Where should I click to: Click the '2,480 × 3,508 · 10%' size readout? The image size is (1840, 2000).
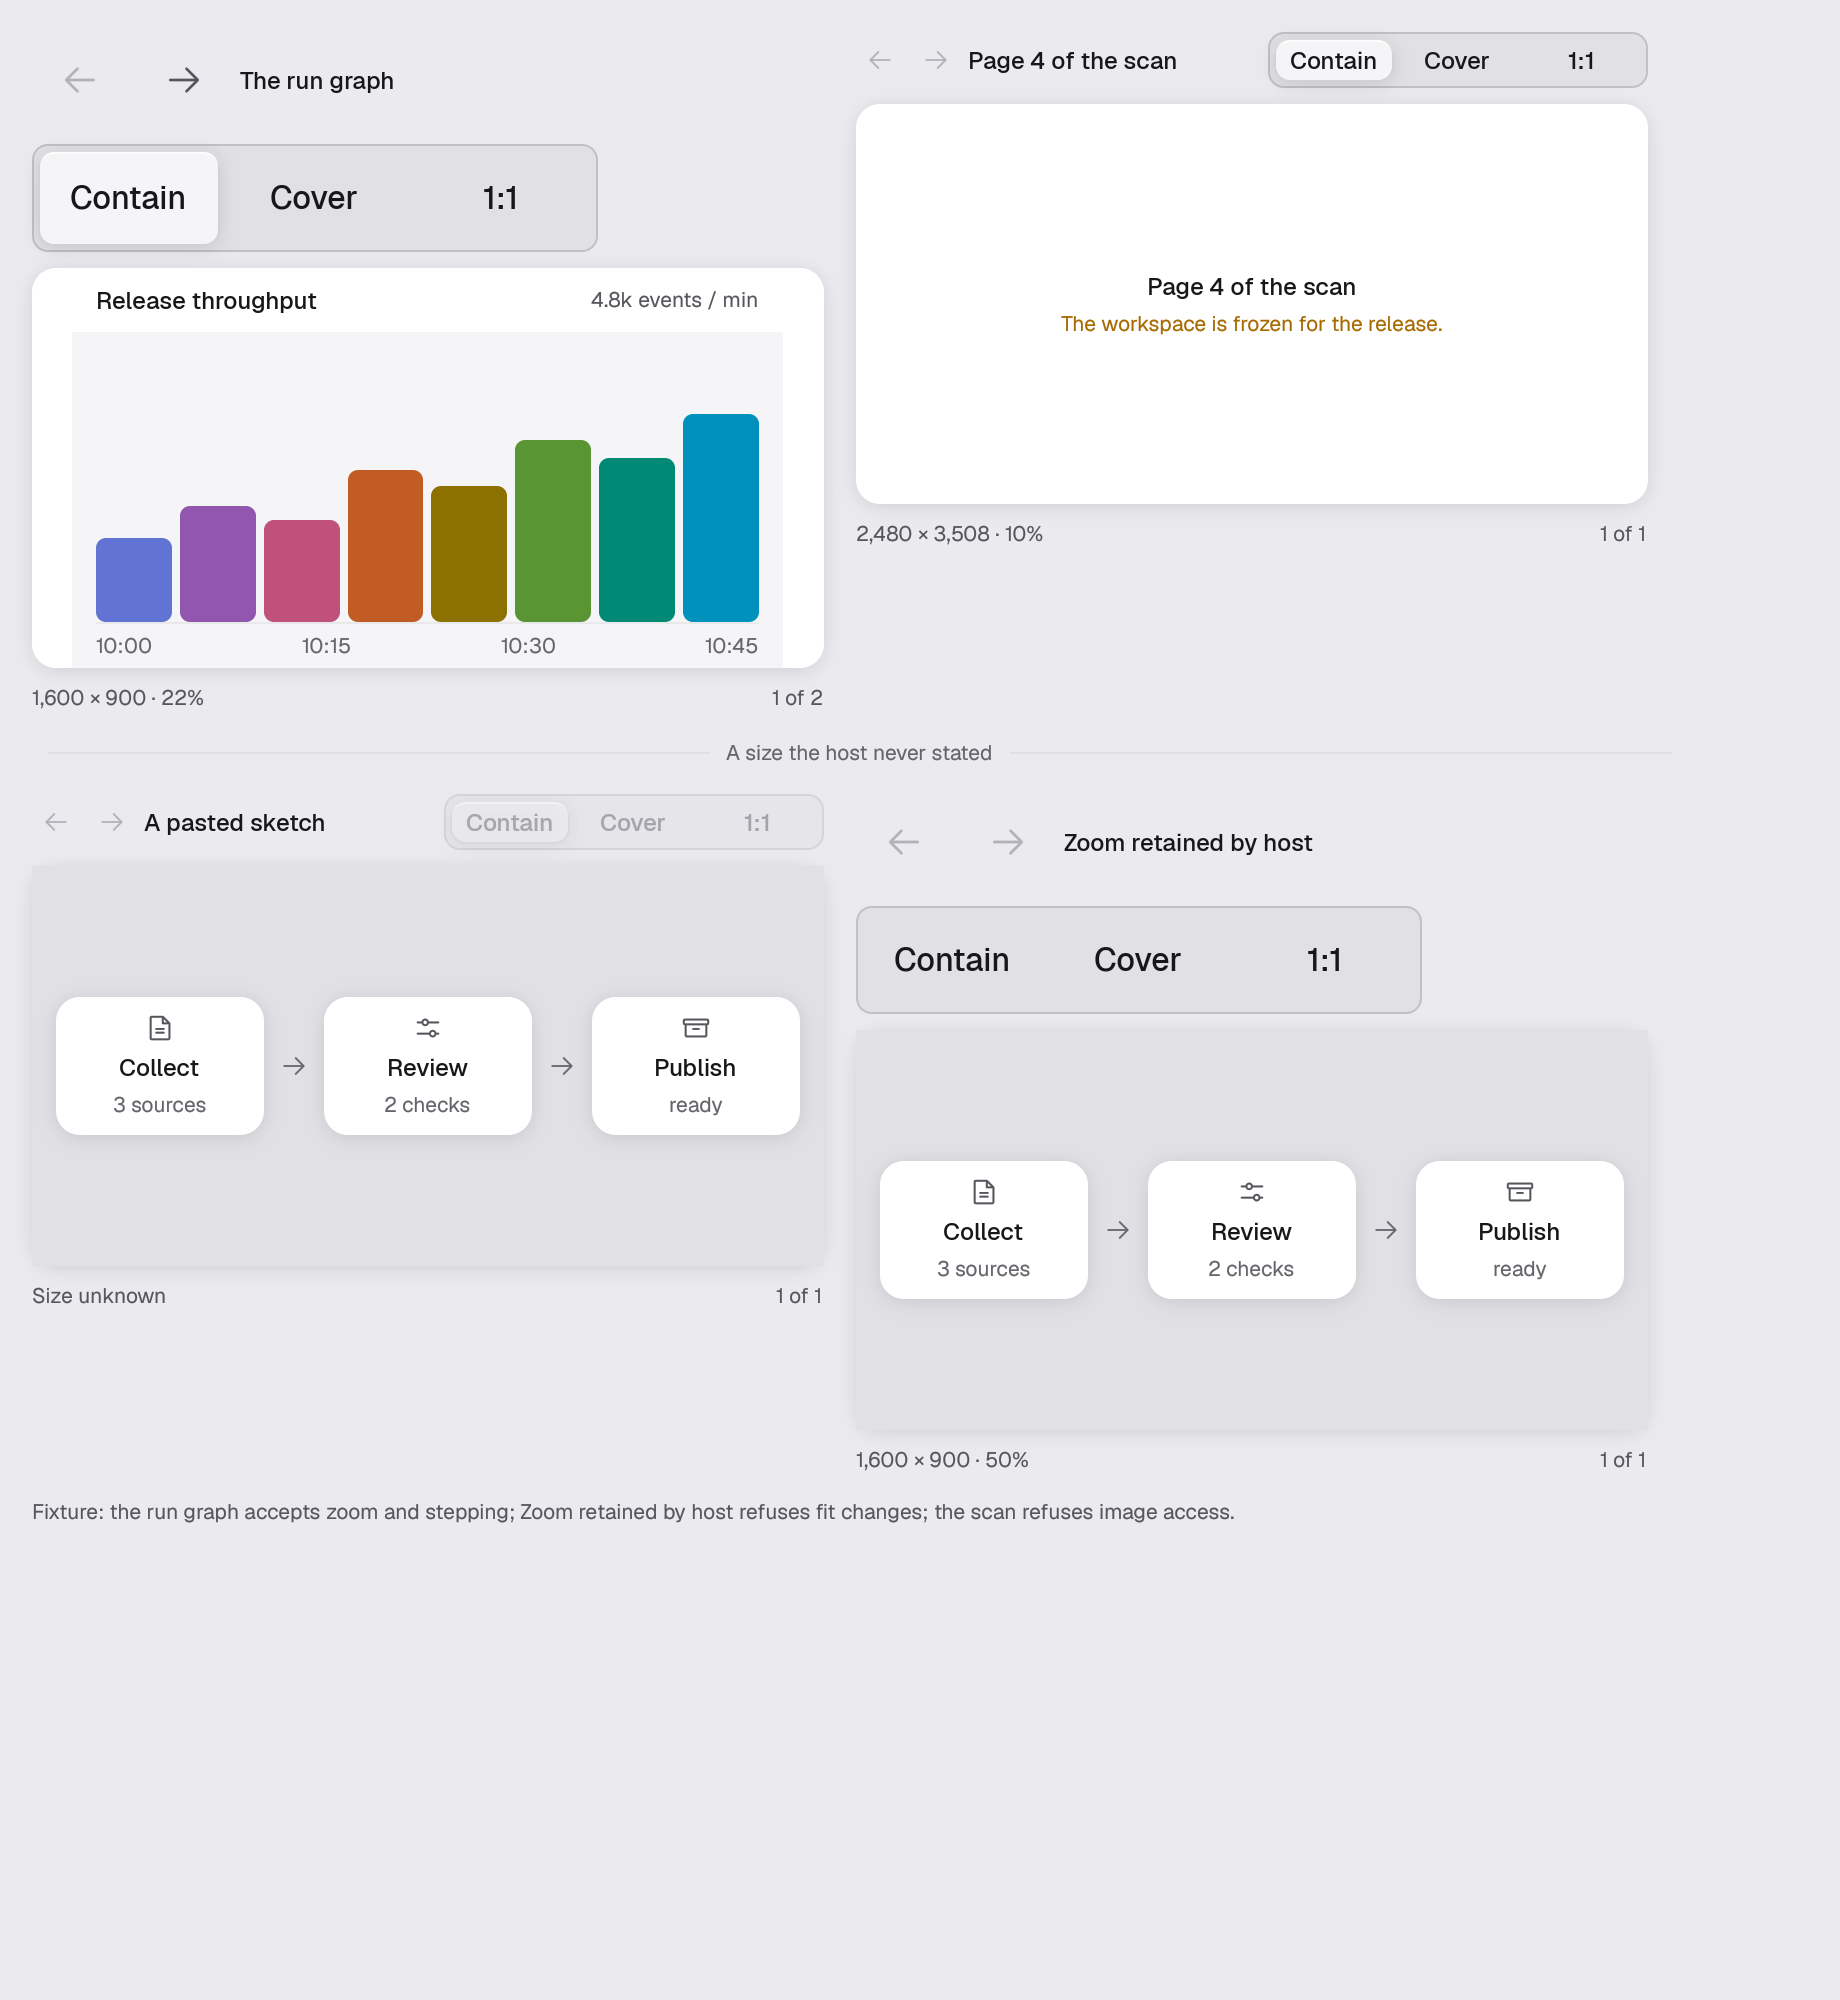tap(949, 534)
